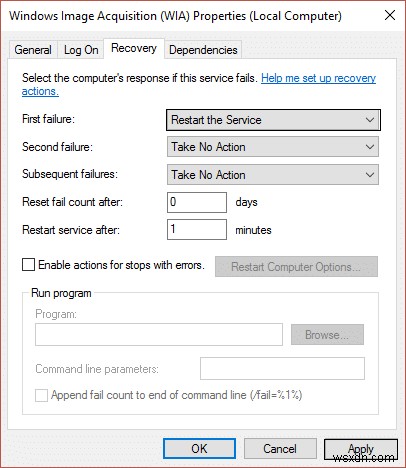Click the Restart Computer Options button
Viewport: 406px width, 468px height.
pos(296,267)
